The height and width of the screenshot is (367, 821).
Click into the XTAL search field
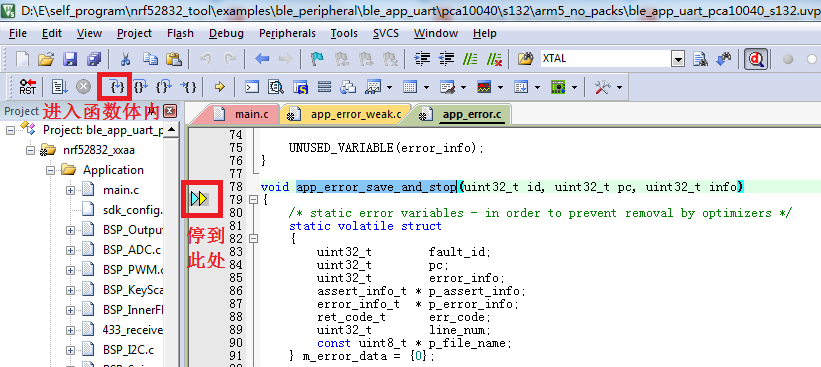point(606,59)
